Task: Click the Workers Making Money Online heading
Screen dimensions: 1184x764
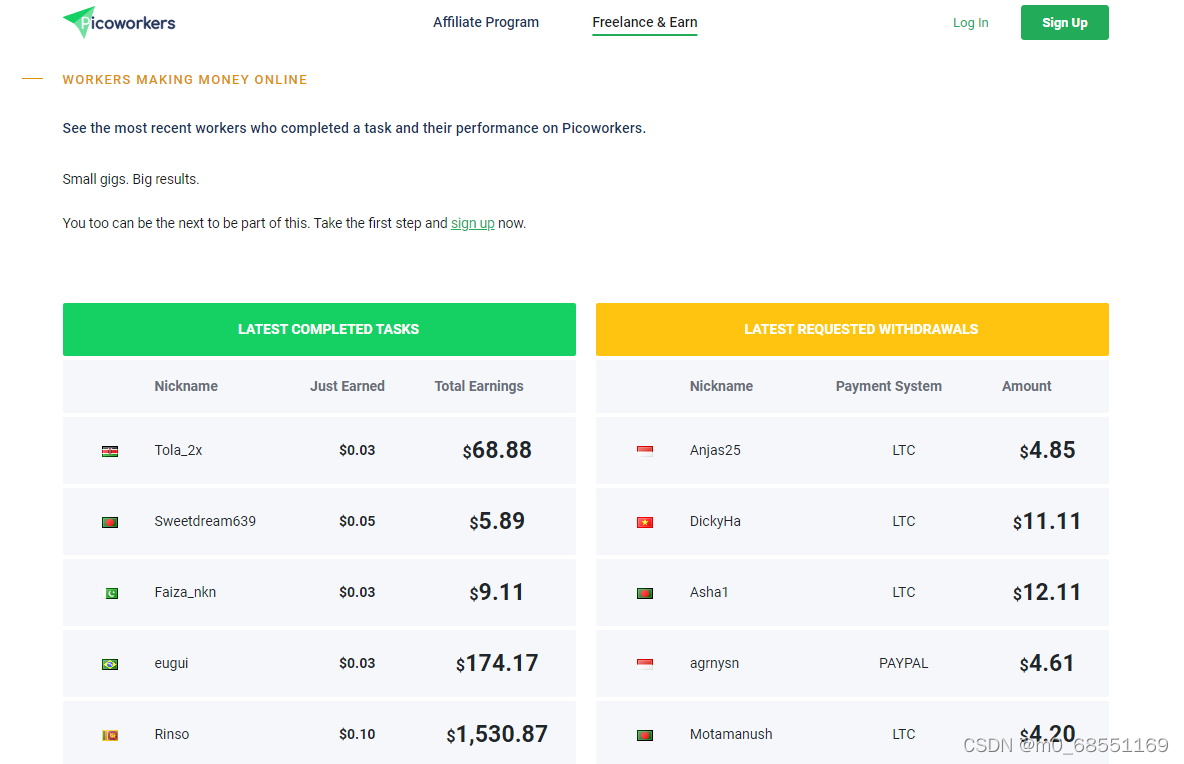Action: 185,80
